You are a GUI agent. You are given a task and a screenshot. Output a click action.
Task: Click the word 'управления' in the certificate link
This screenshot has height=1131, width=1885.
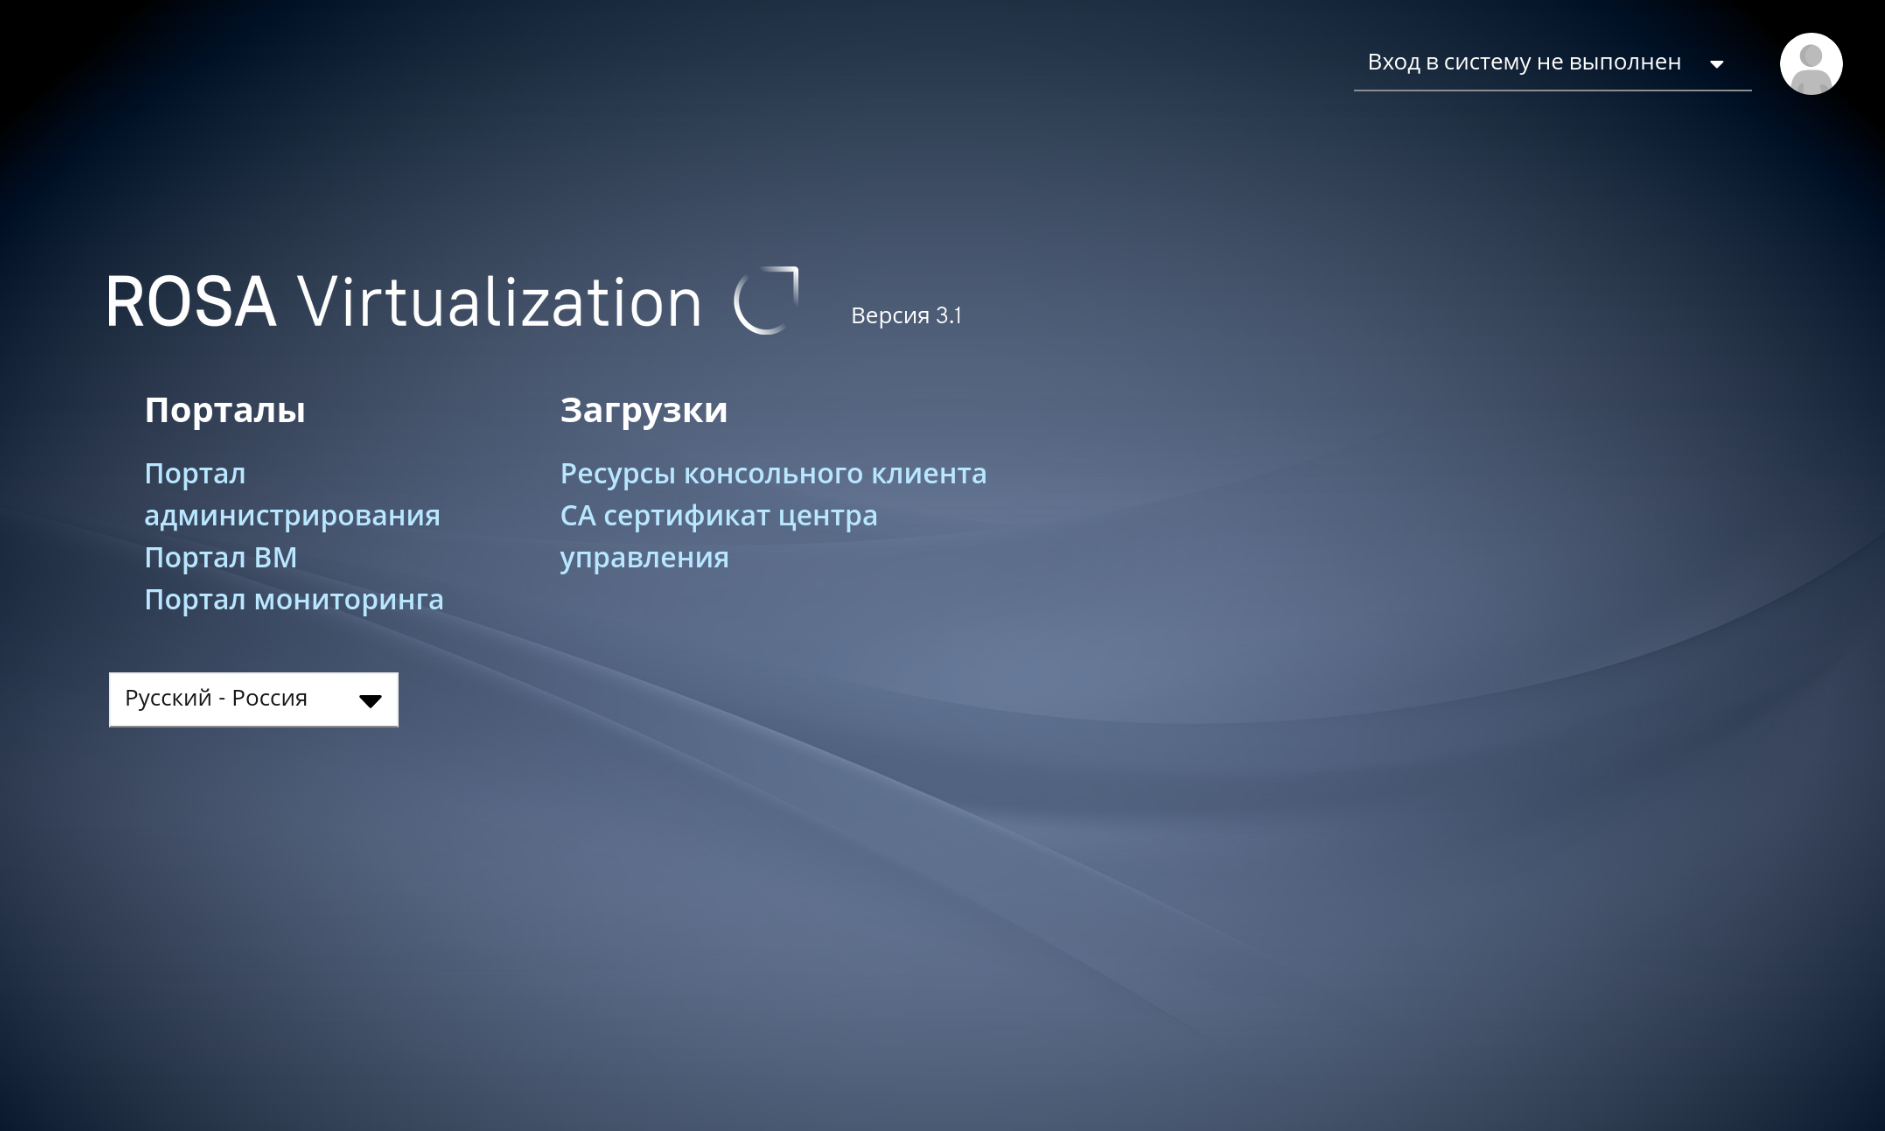[x=644, y=558]
